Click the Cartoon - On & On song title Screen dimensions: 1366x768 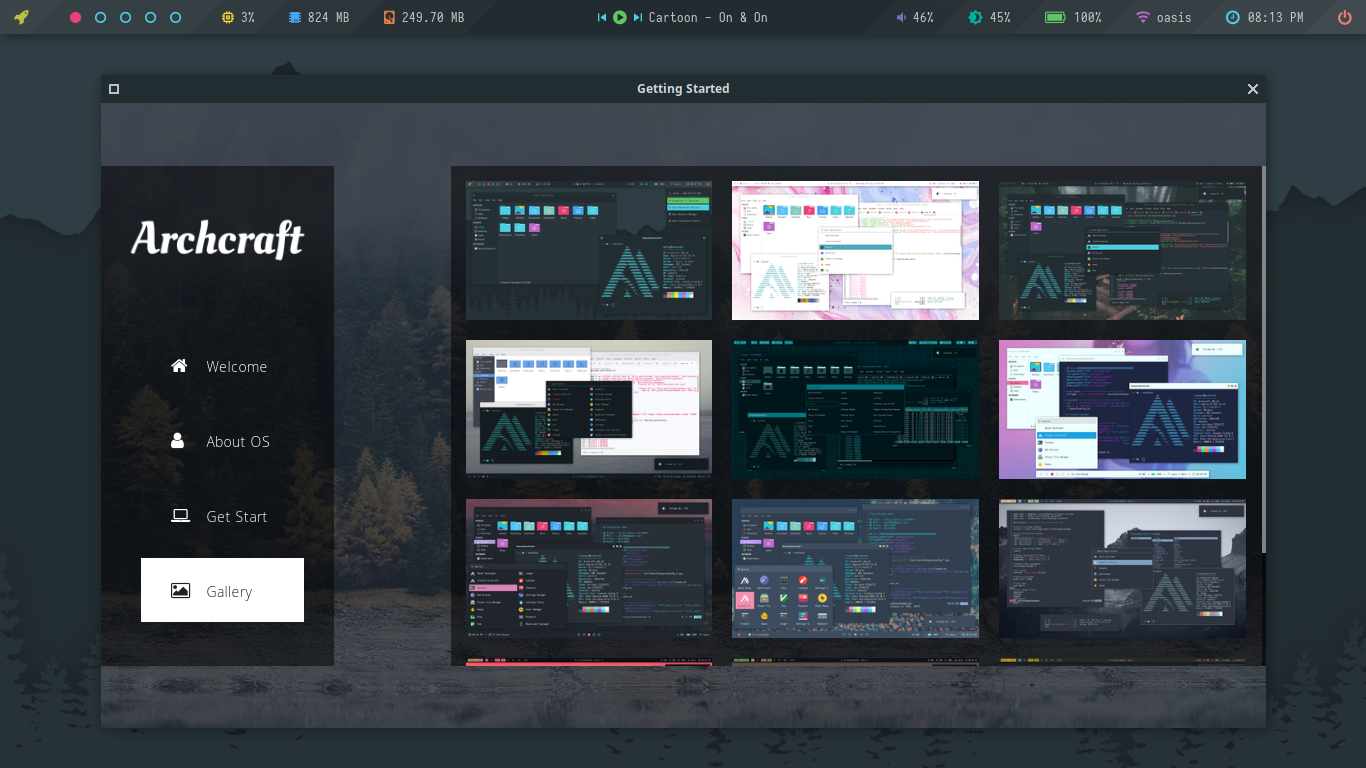coord(708,18)
